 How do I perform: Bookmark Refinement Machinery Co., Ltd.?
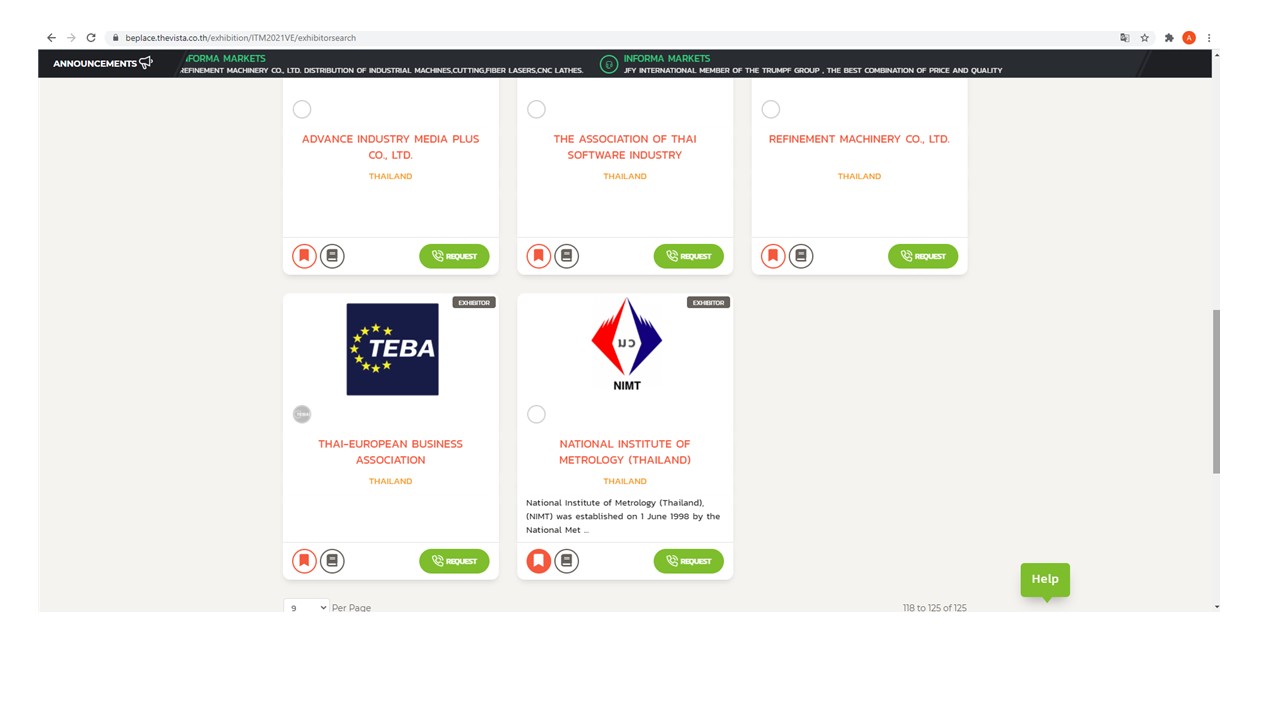(773, 256)
